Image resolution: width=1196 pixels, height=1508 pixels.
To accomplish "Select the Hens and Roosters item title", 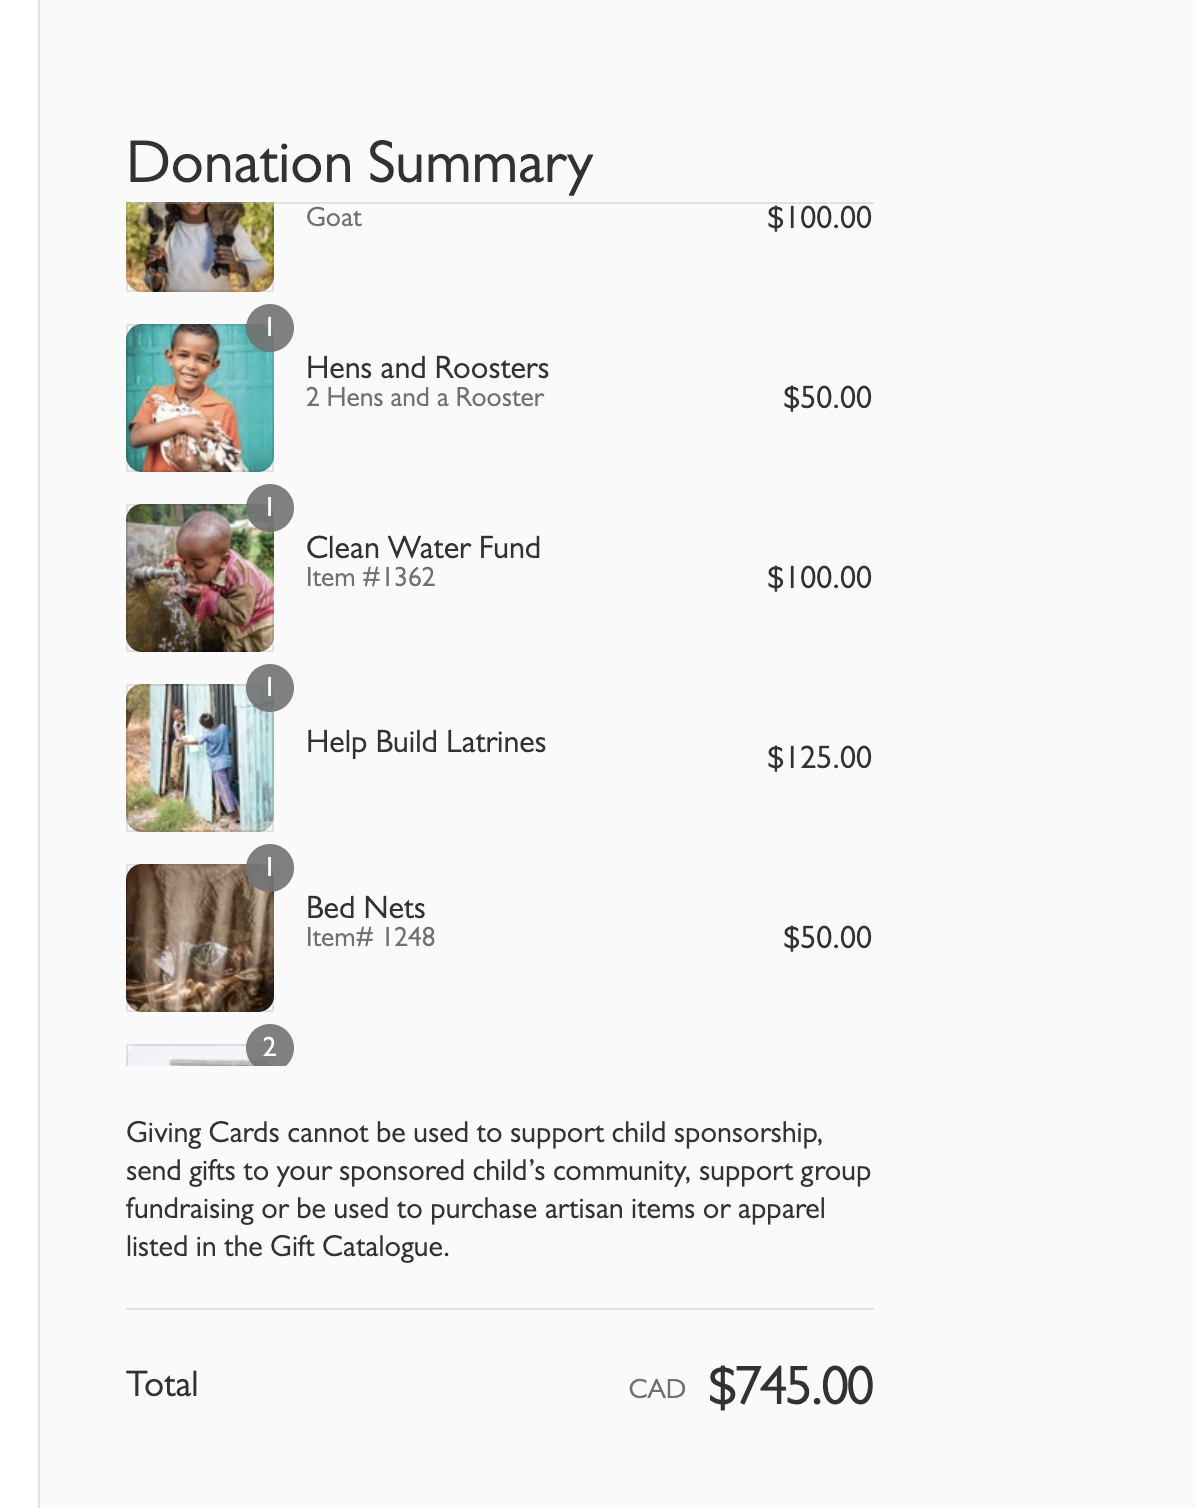I will pos(427,368).
